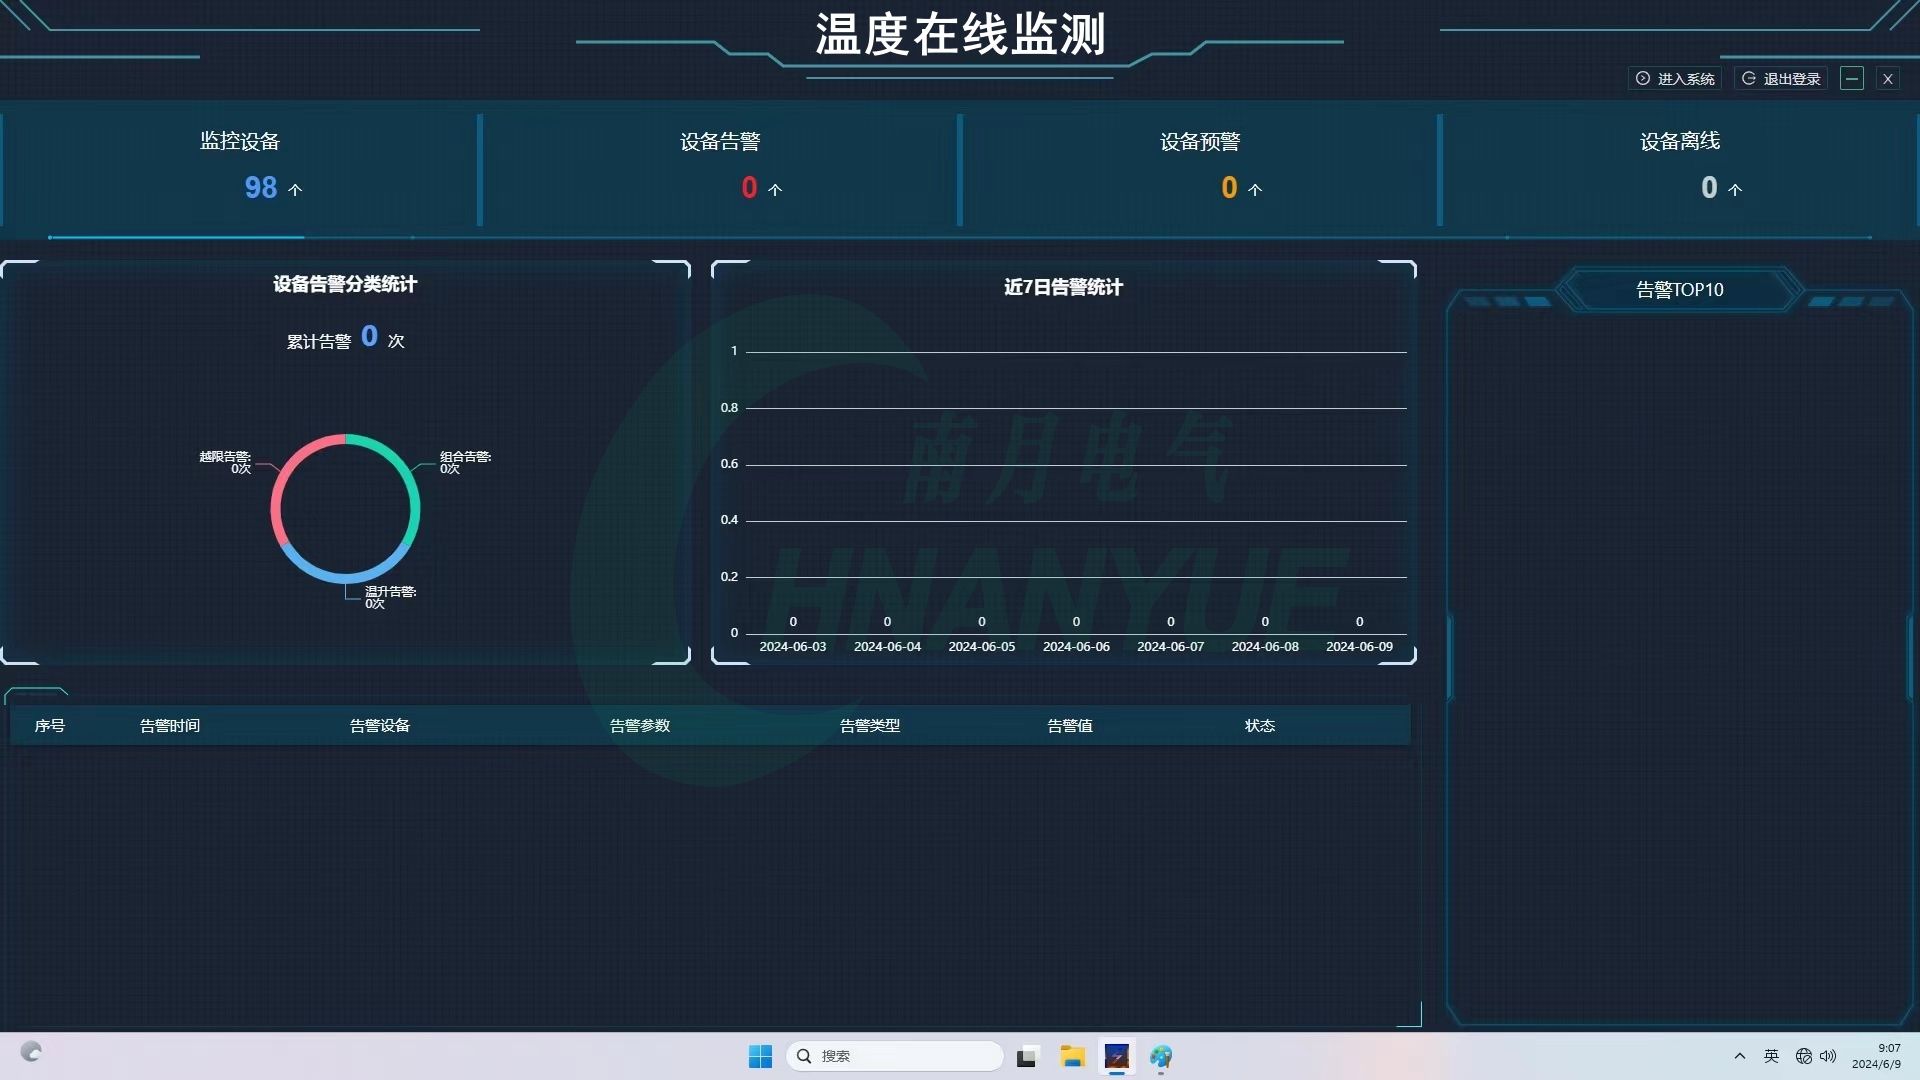Open Windows Start menu
The image size is (1920, 1080).
point(760,1056)
